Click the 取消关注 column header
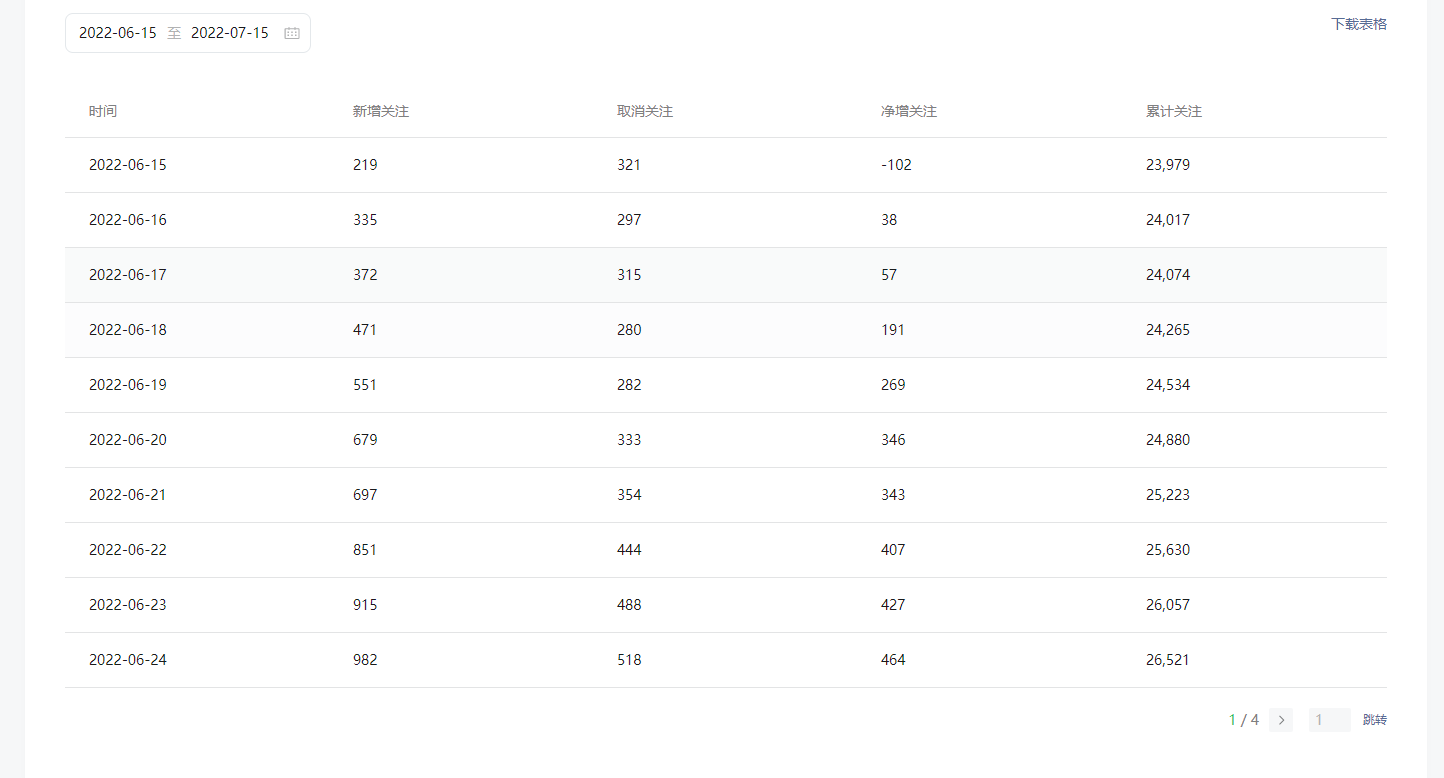The image size is (1444, 778). (x=645, y=111)
